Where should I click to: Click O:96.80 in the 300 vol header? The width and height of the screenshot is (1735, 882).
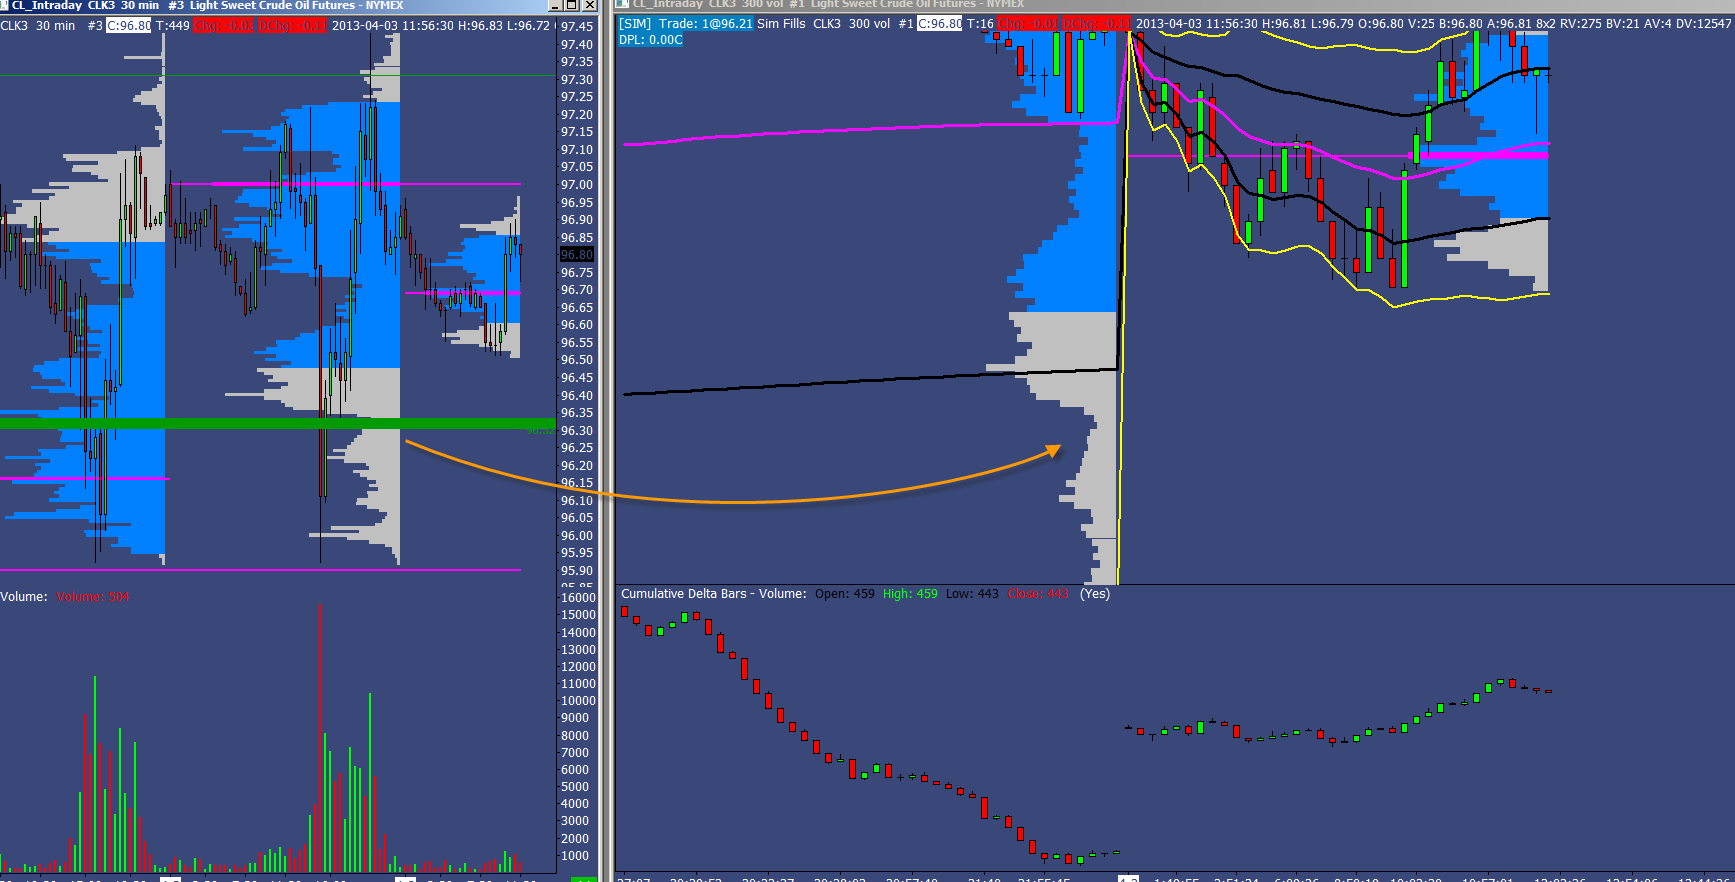coord(1381,24)
